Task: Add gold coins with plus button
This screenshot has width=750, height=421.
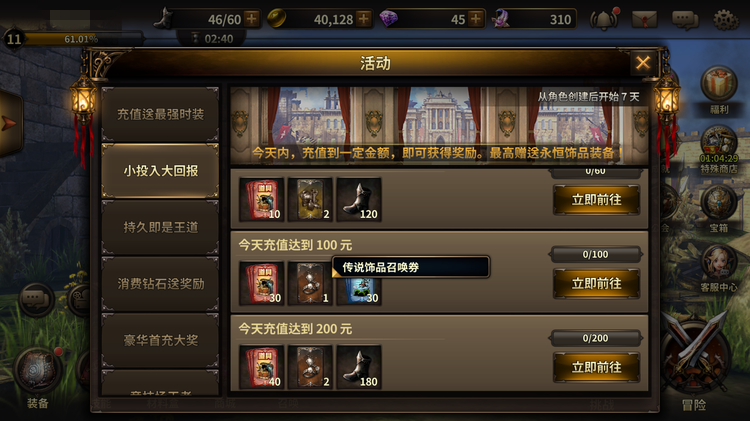Action: pos(364,19)
